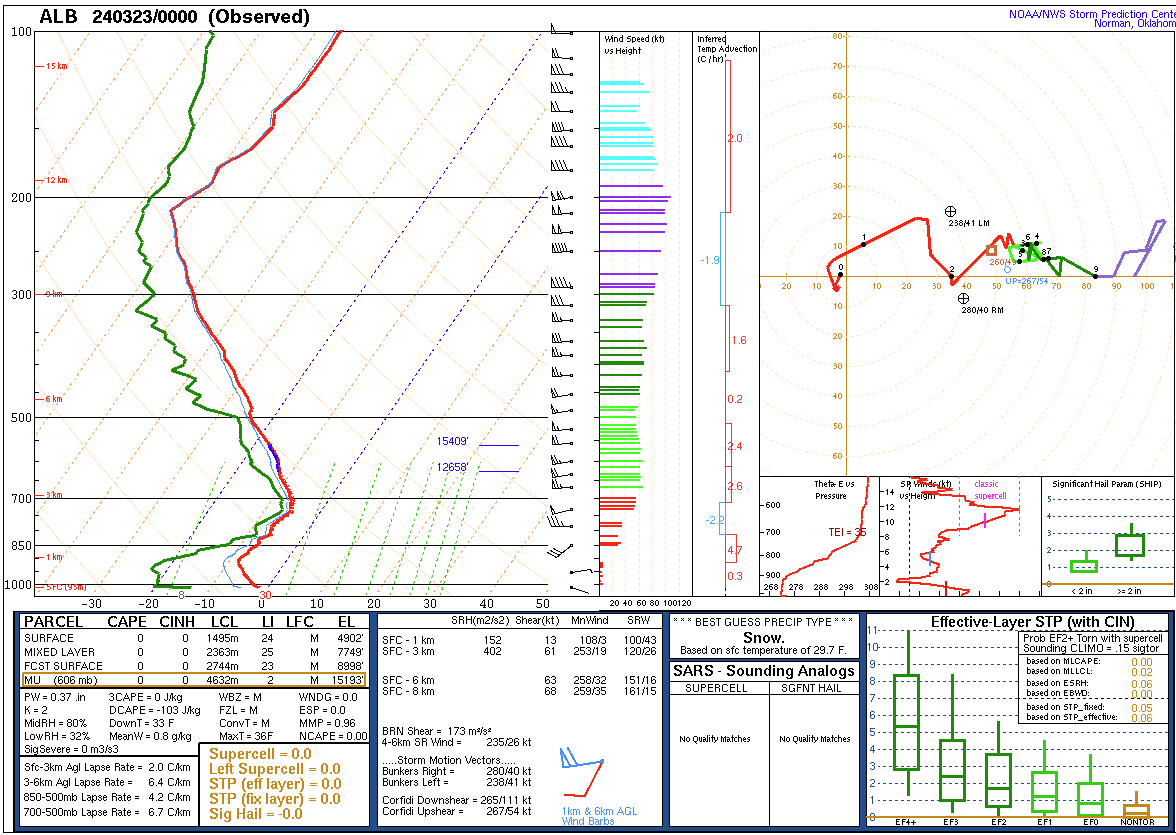Click the SGFNT HAIL analog column header
This screenshot has height=835, width=1176.
point(814,688)
